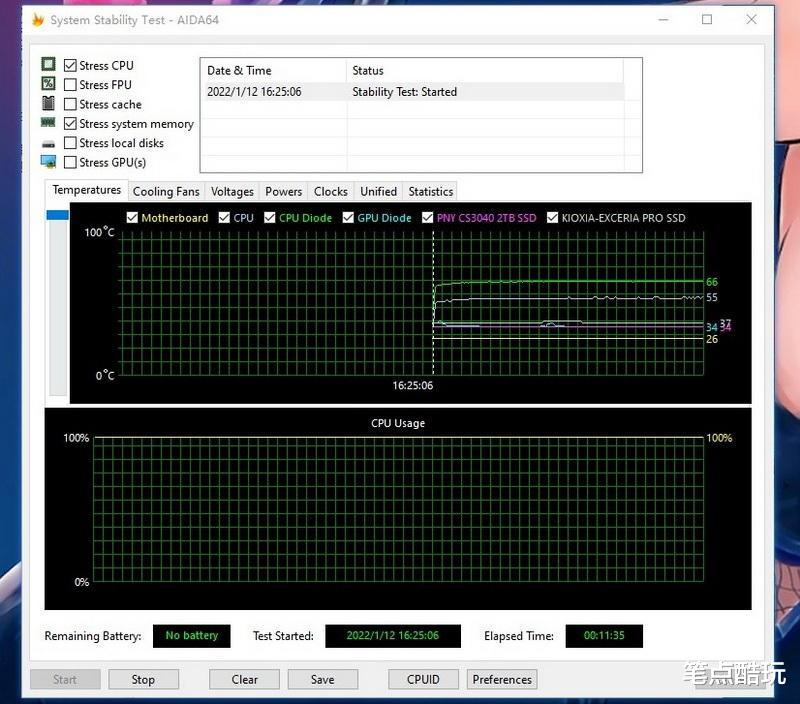The height and width of the screenshot is (704, 800).
Task: Hide the CPU Diode temperature line
Action: [x=270, y=218]
